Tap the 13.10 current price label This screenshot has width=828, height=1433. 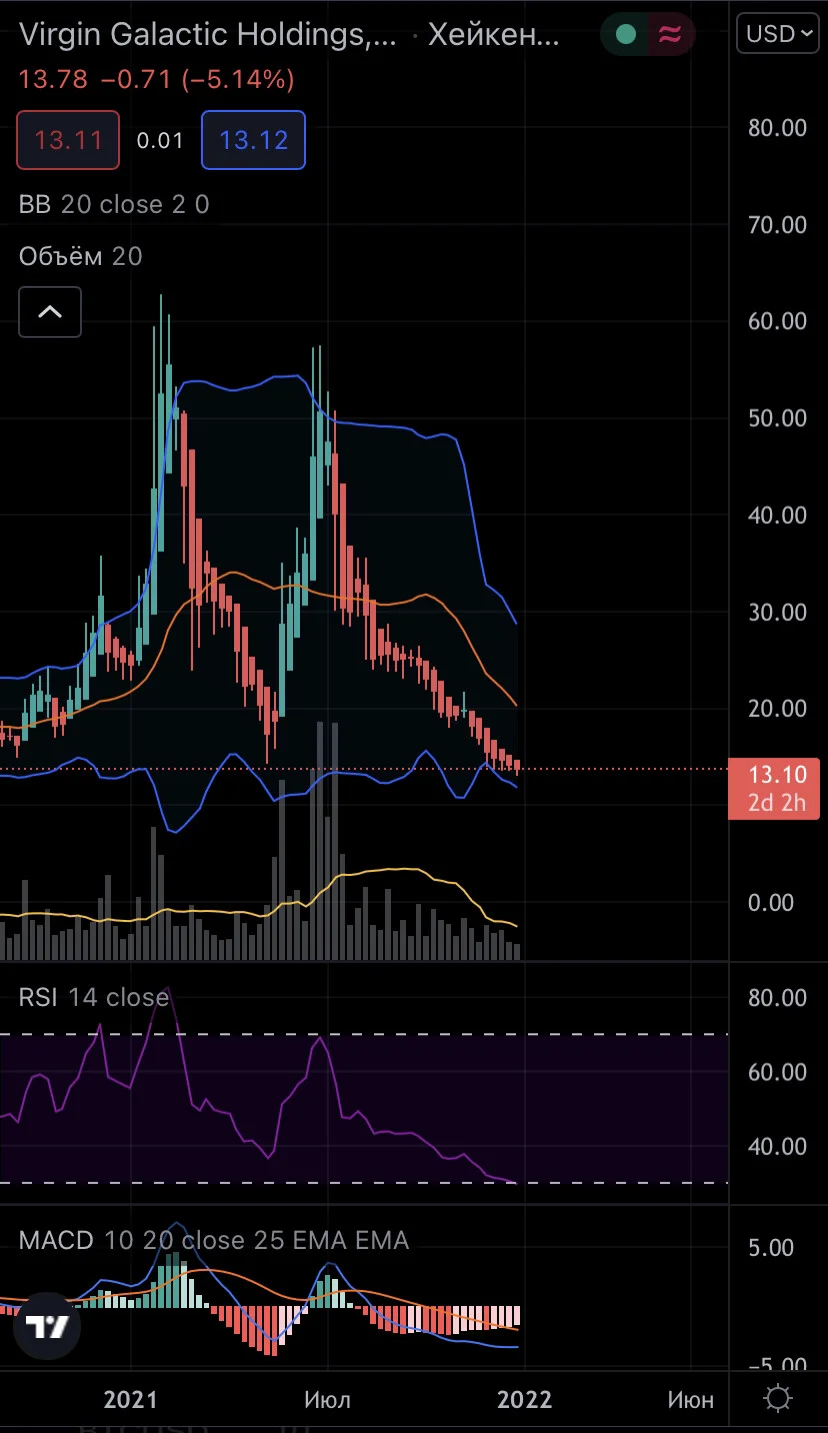click(x=776, y=775)
